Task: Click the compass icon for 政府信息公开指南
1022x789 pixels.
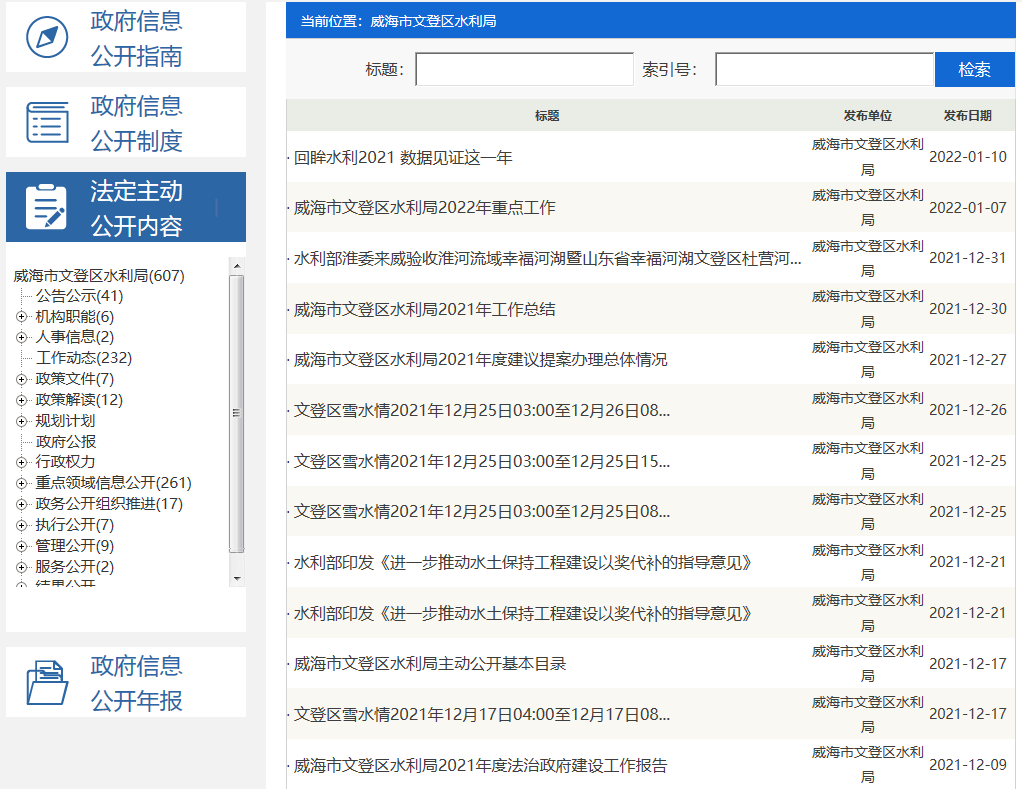Action: pyautogui.click(x=48, y=37)
